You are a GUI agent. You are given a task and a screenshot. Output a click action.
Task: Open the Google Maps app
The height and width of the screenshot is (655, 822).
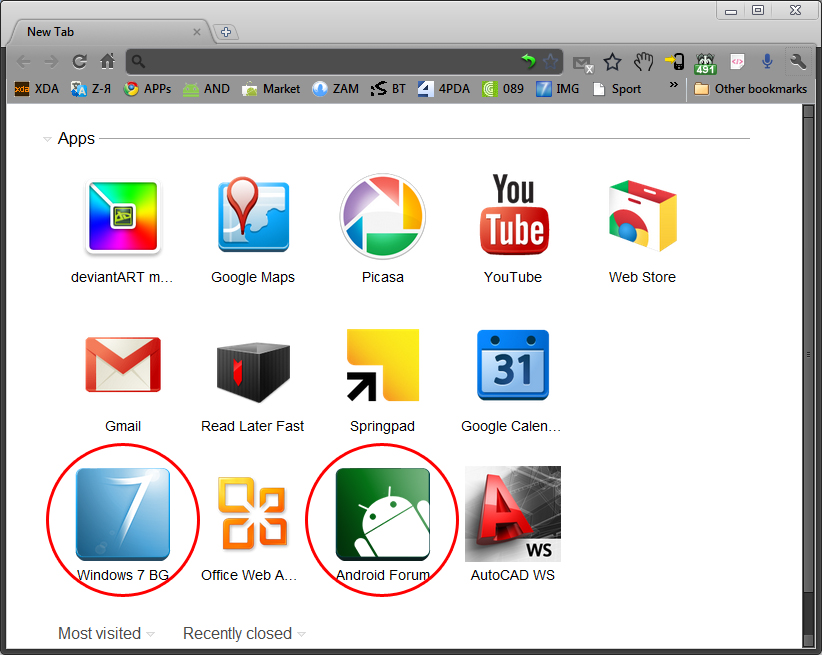pos(253,214)
